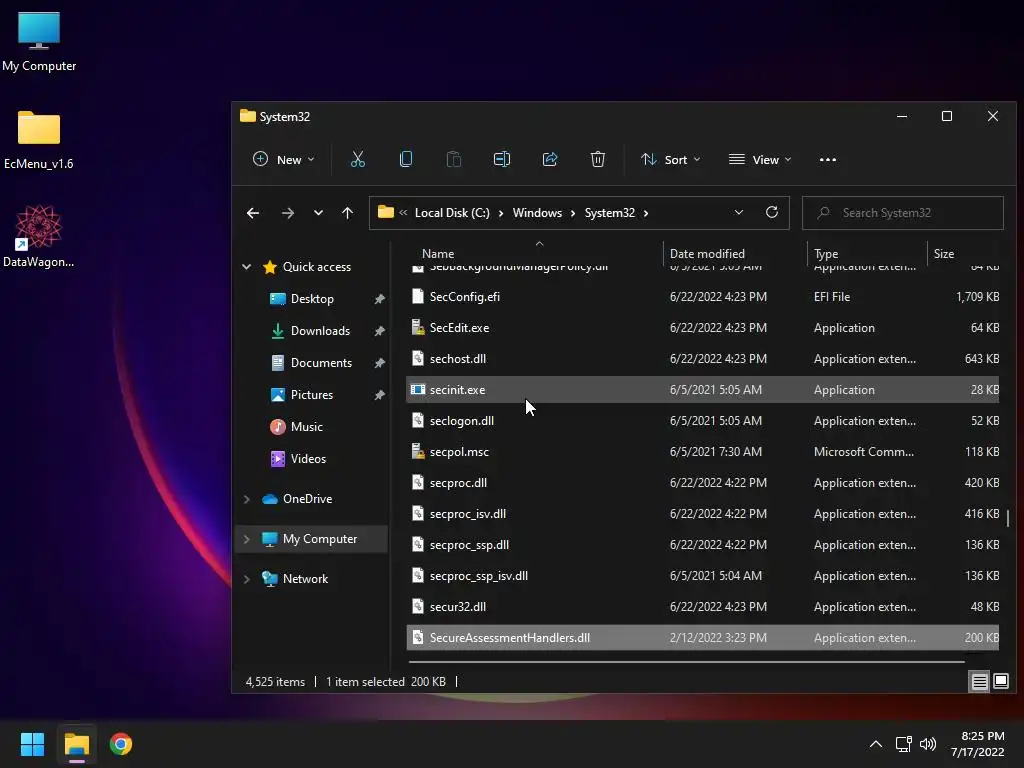Screen dimensions: 1024x768
Task: Open the View layout dropdown
Action: coord(760,159)
